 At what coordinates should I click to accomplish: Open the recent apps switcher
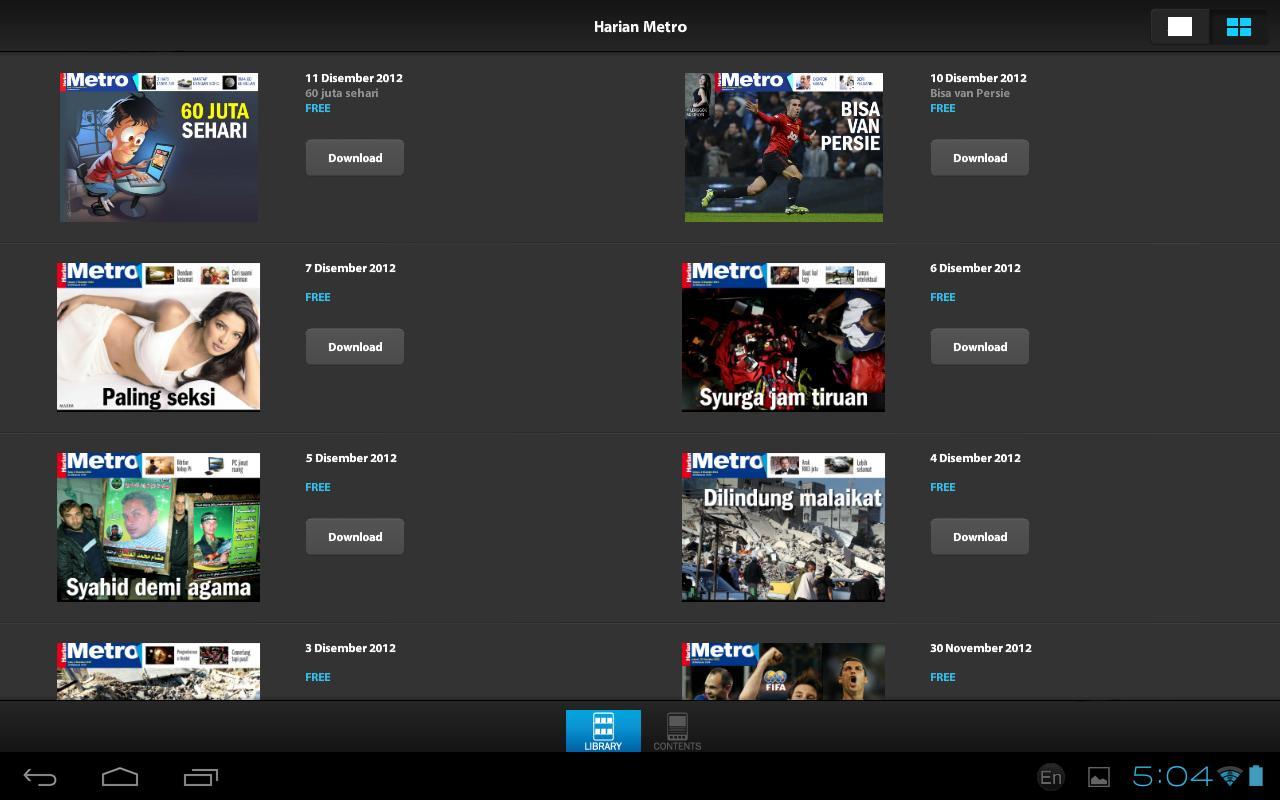pyautogui.click(x=200, y=777)
